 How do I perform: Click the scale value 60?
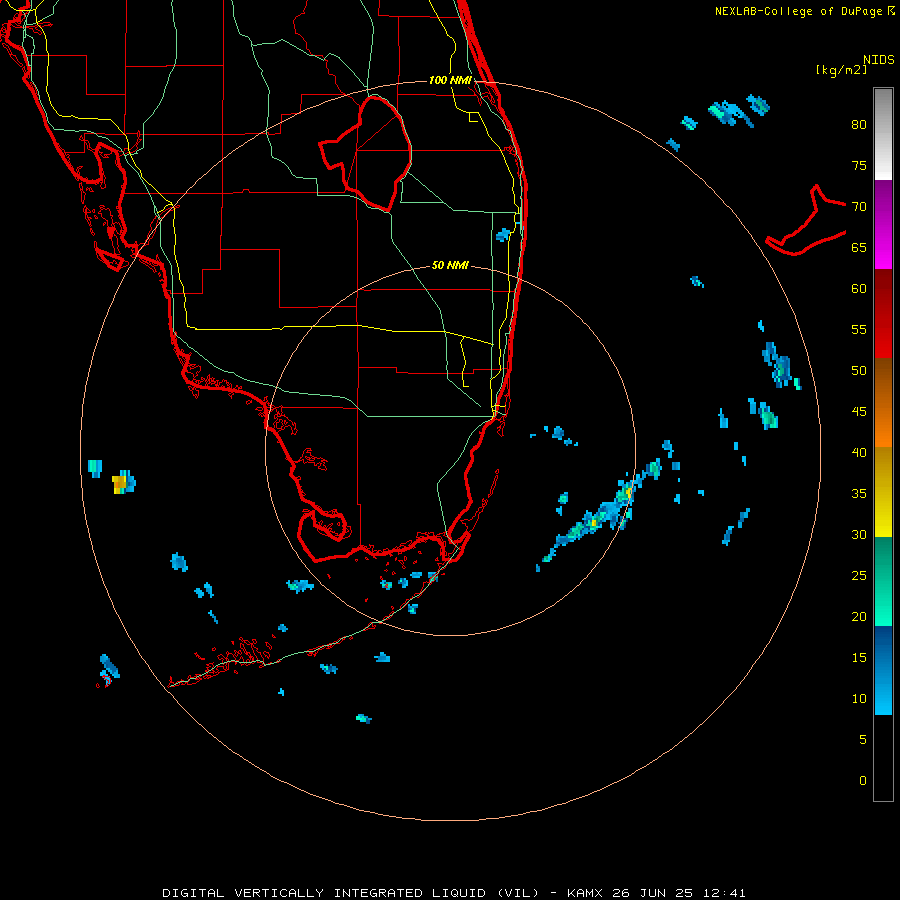click(x=859, y=289)
